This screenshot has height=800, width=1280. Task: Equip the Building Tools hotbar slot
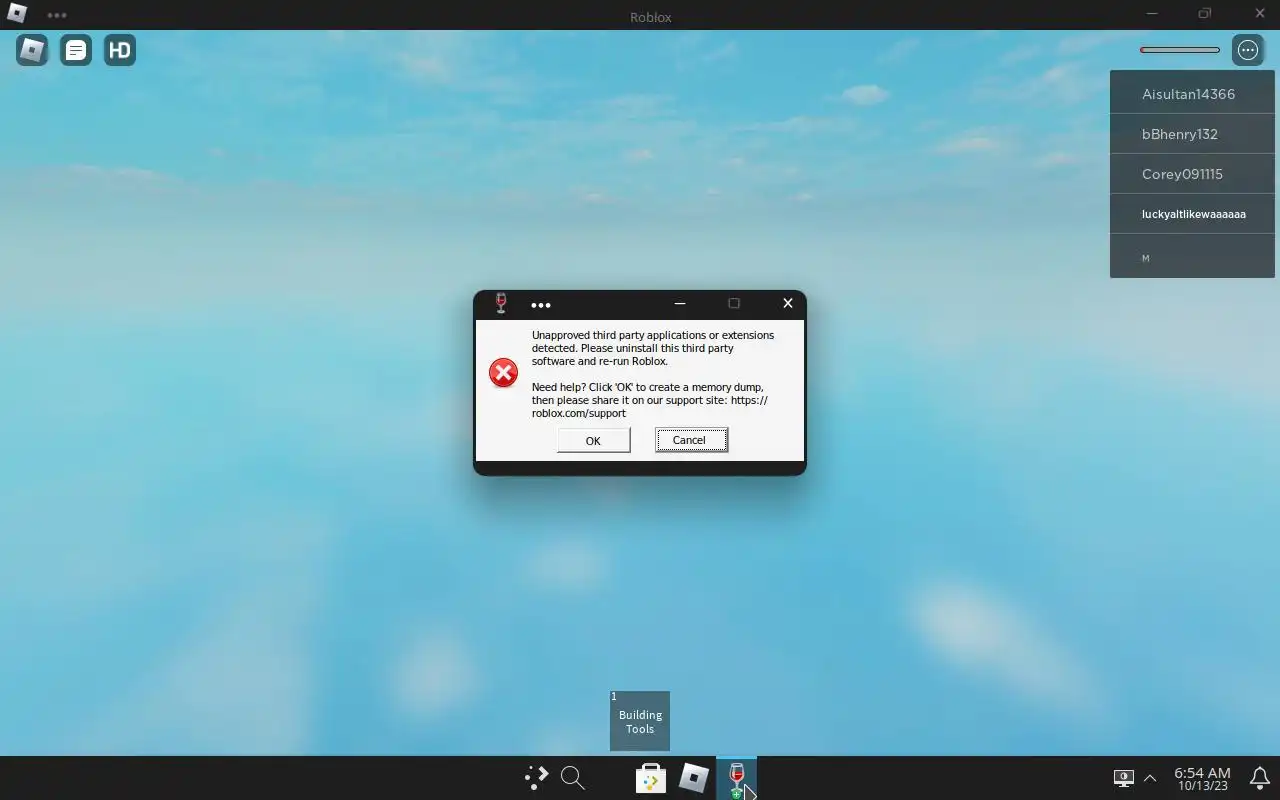click(640, 721)
